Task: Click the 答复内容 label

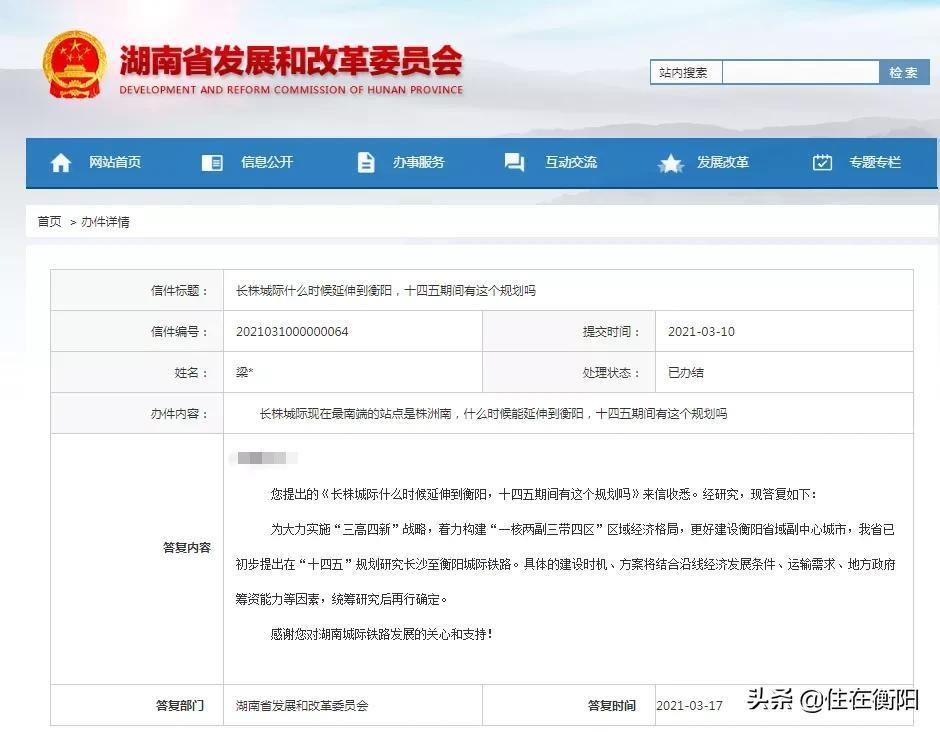Action: [x=186, y=547]
